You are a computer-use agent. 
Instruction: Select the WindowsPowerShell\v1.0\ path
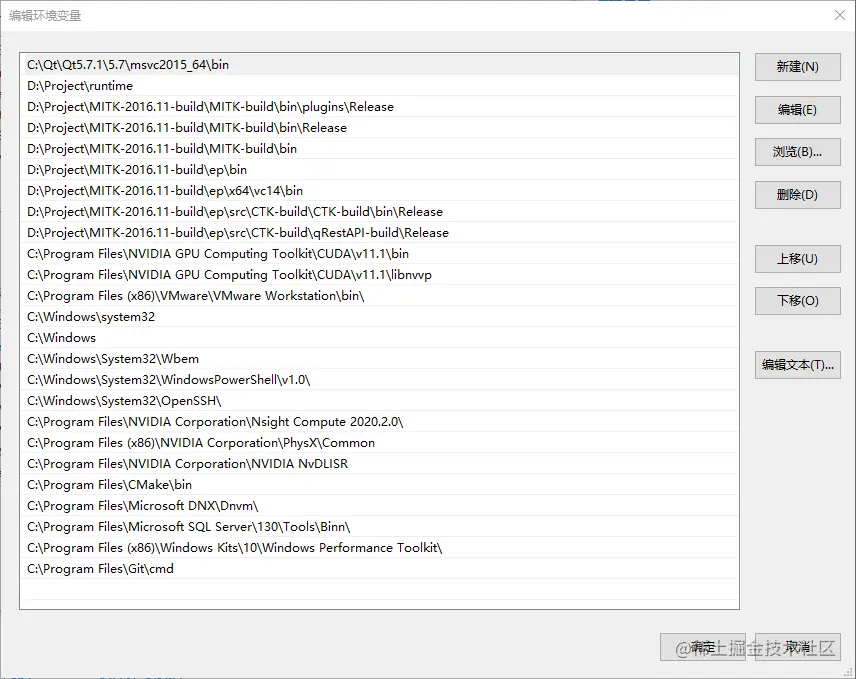point(381,380)
